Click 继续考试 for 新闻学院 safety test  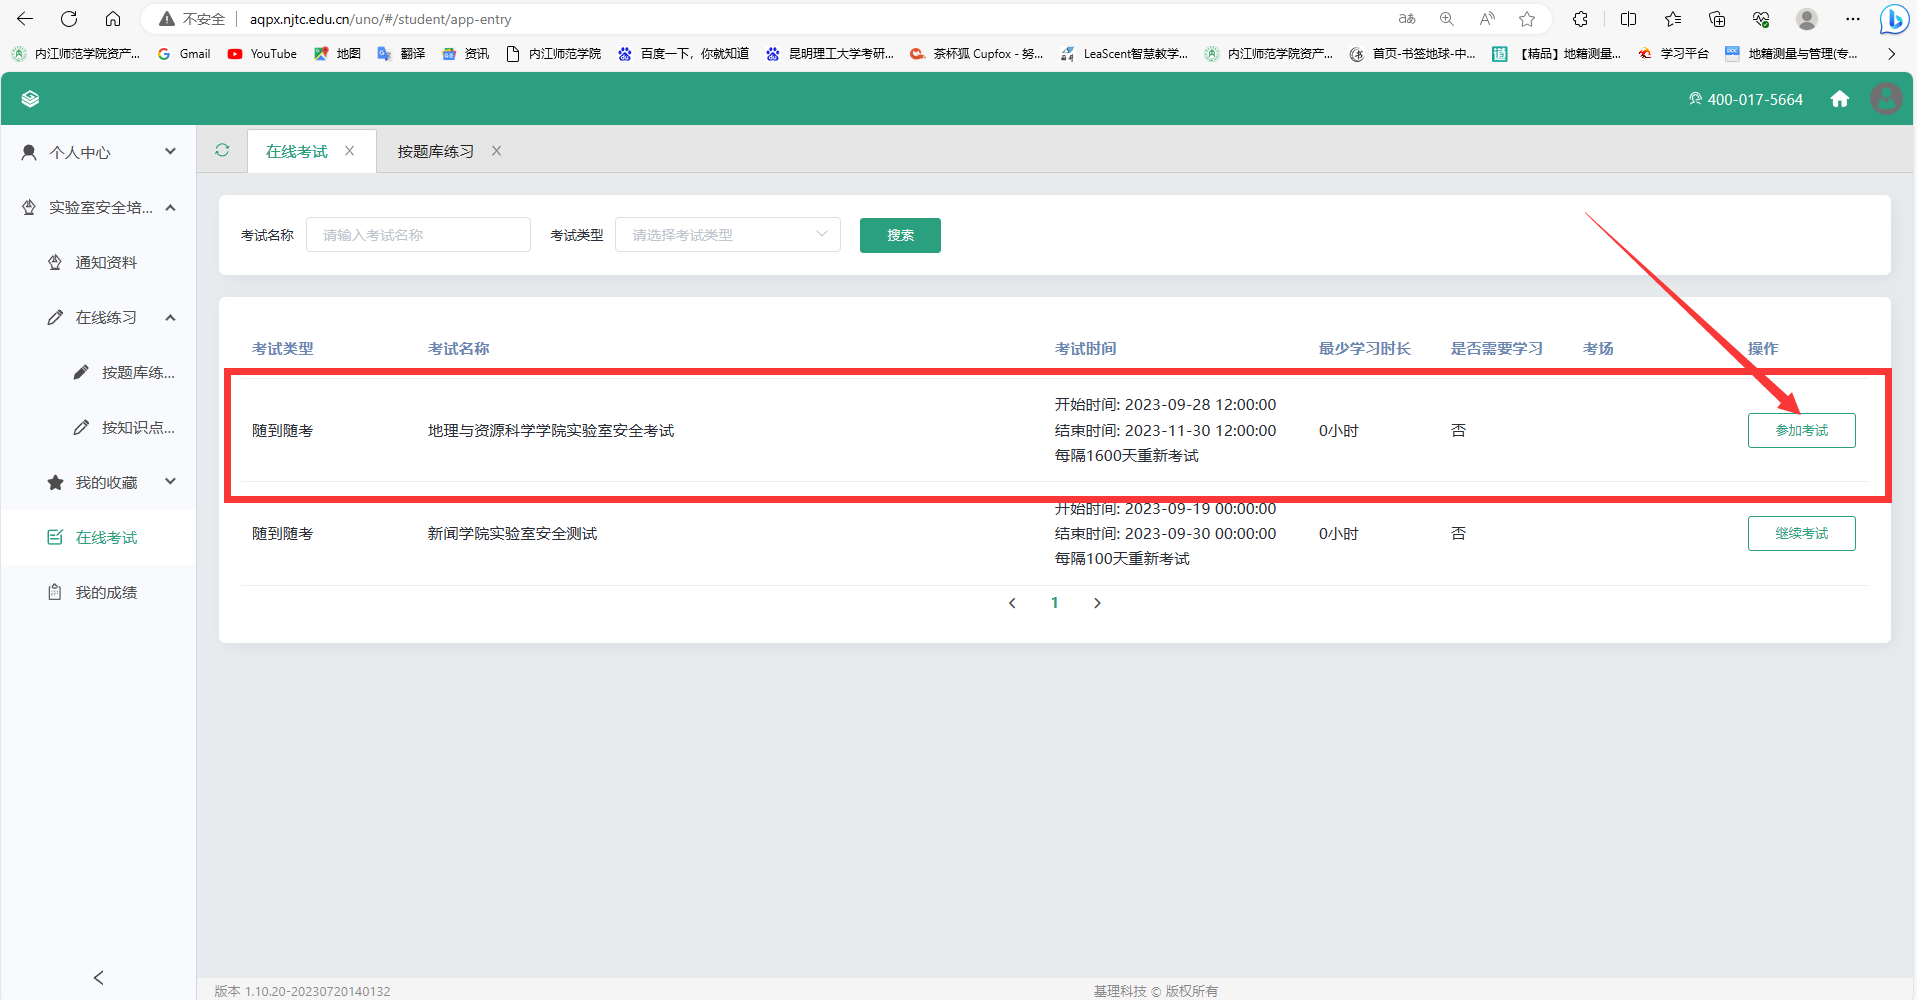pyautogui.click(x=1800, y=533)
